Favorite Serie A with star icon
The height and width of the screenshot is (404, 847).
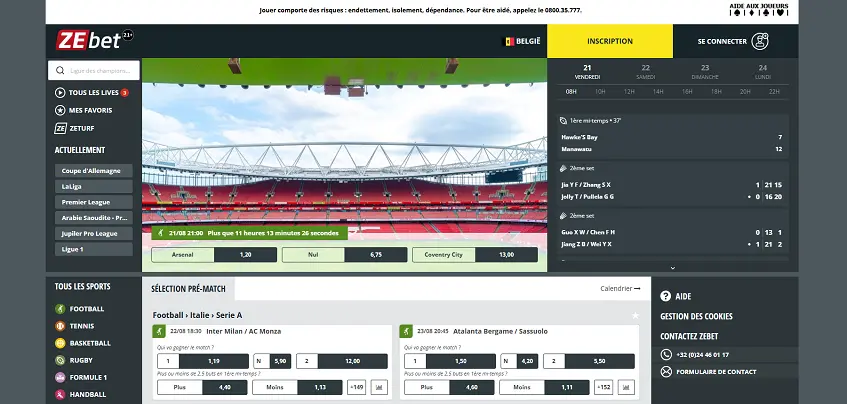(x=635, y=315)
